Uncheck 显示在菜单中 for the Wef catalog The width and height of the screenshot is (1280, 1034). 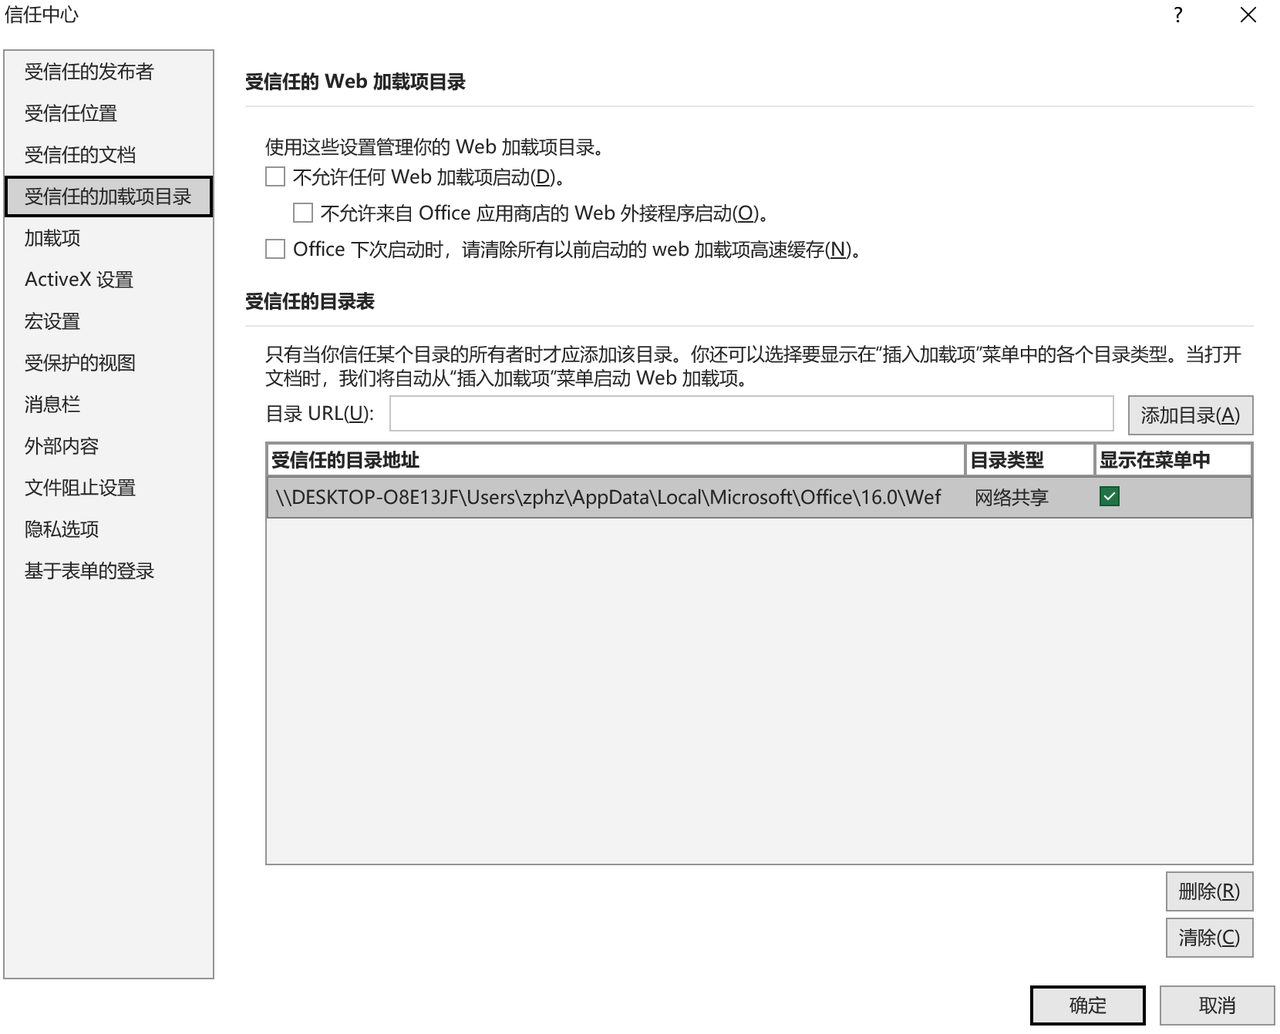[1109, 497]
